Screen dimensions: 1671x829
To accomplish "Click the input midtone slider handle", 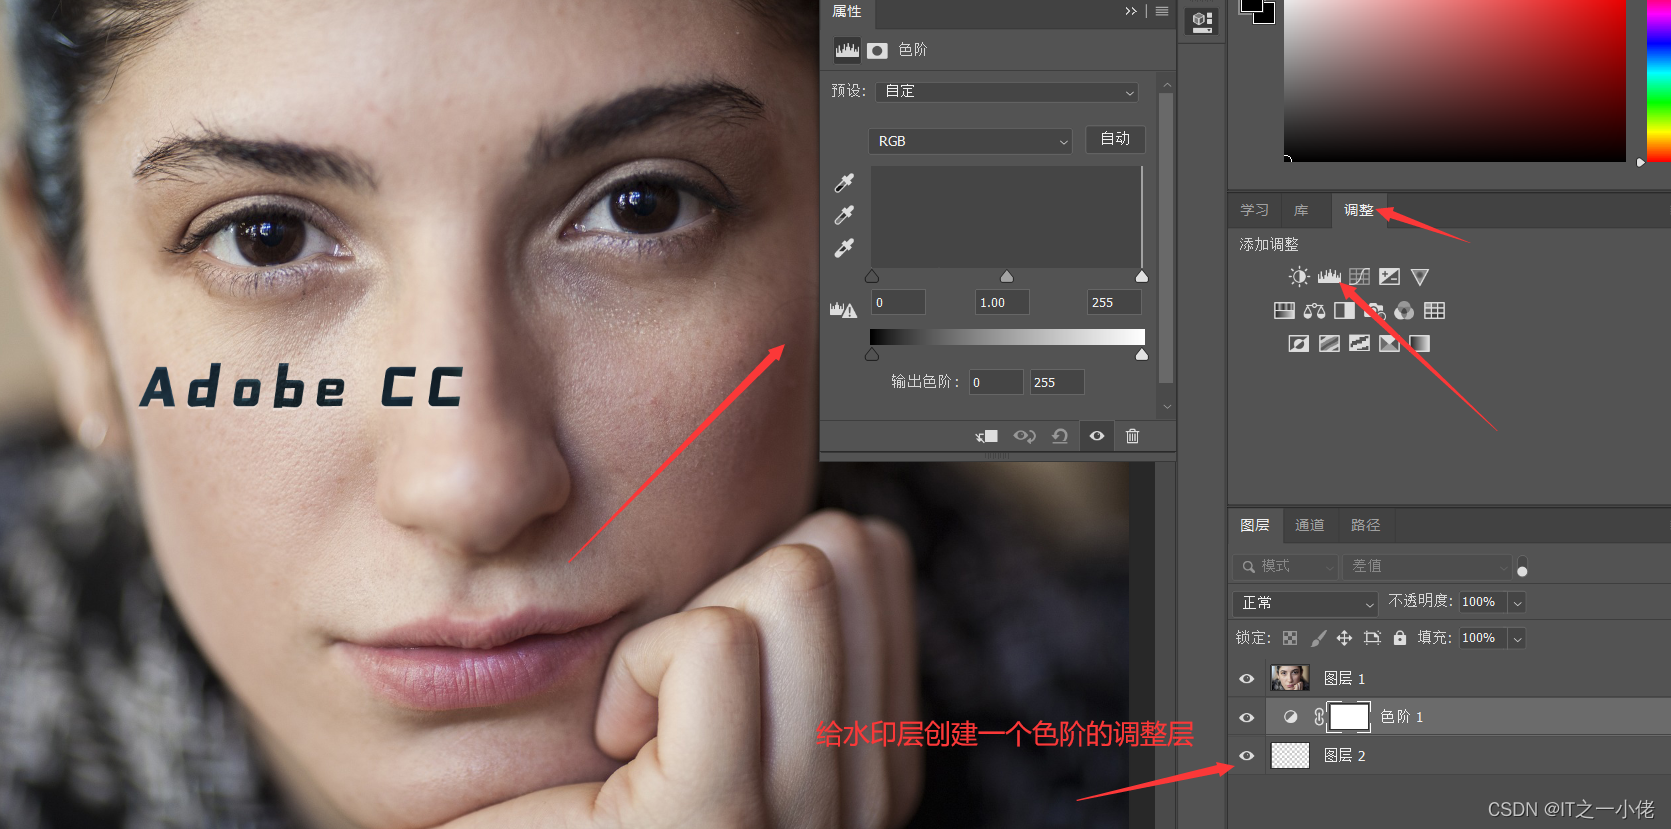I will [x=1007, y=277].
